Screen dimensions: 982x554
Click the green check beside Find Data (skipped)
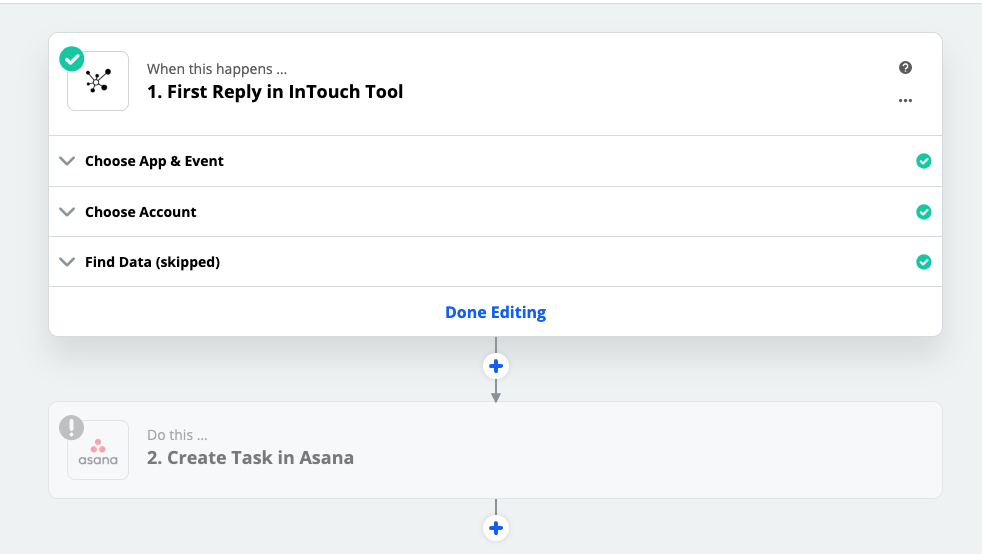tap(923, 262)
